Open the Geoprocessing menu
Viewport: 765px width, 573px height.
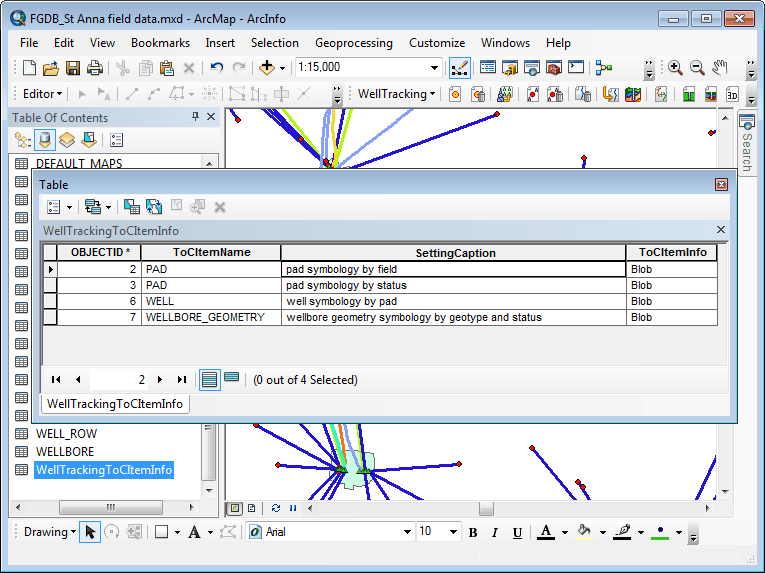click(x=354, y=43)
